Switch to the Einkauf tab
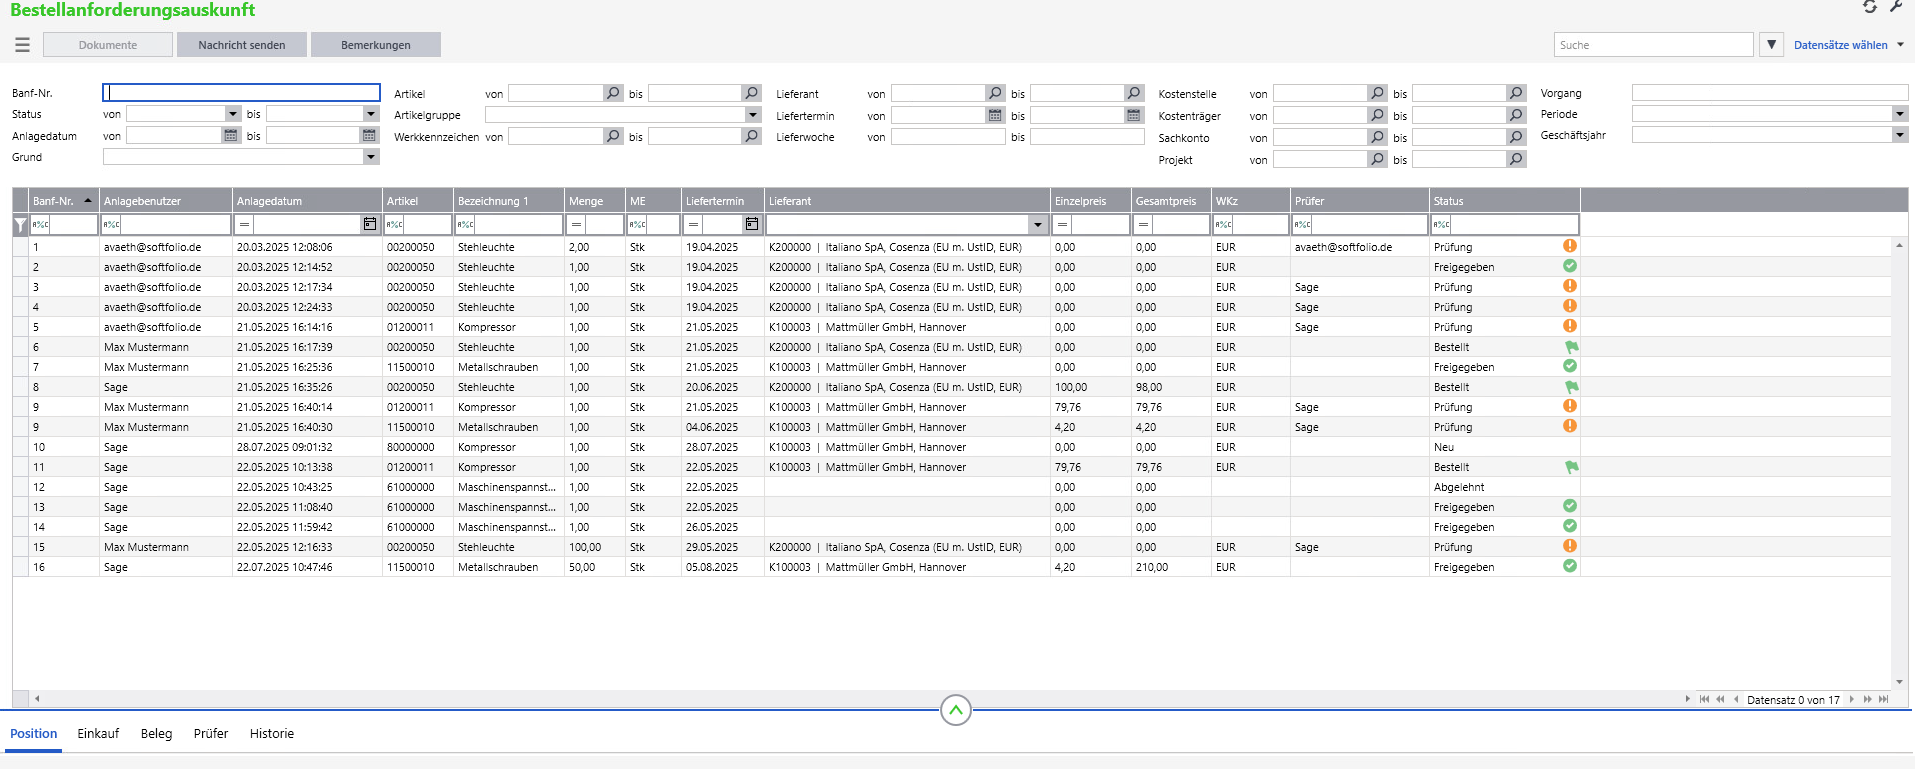 point(98,733)
